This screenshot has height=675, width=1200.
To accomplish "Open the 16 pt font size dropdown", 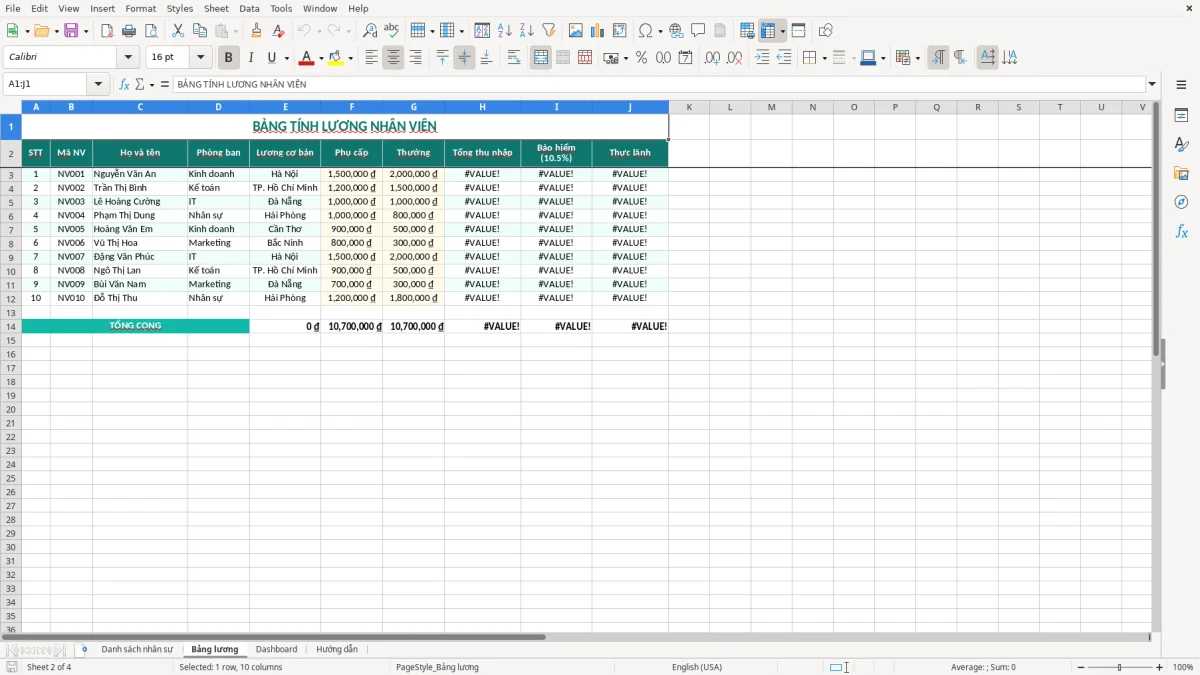I will click(200, 58).
